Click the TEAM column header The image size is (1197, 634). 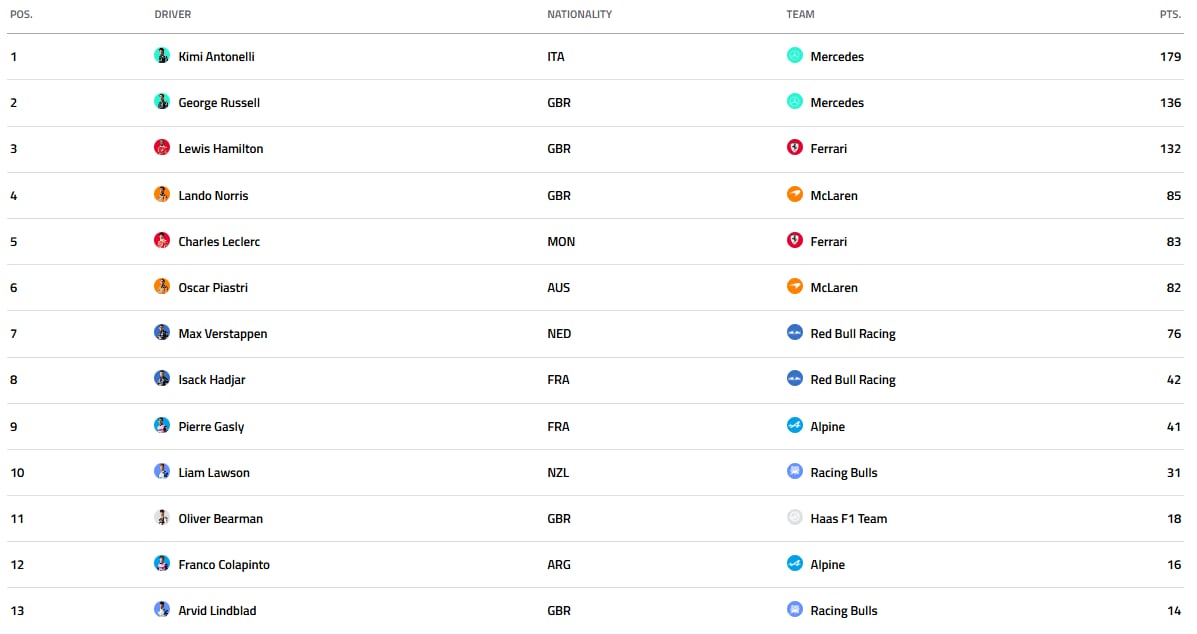[x=800, y=14]
